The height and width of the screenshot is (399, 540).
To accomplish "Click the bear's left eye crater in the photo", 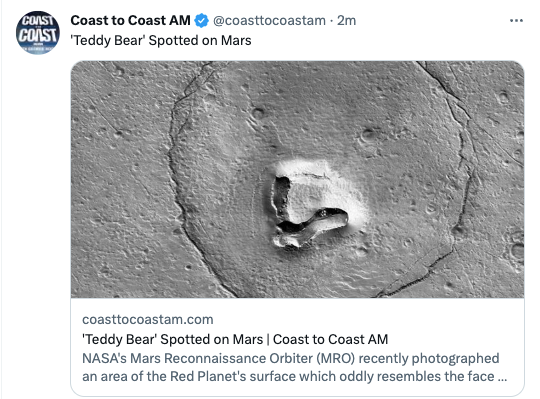I will pos(258,113).
